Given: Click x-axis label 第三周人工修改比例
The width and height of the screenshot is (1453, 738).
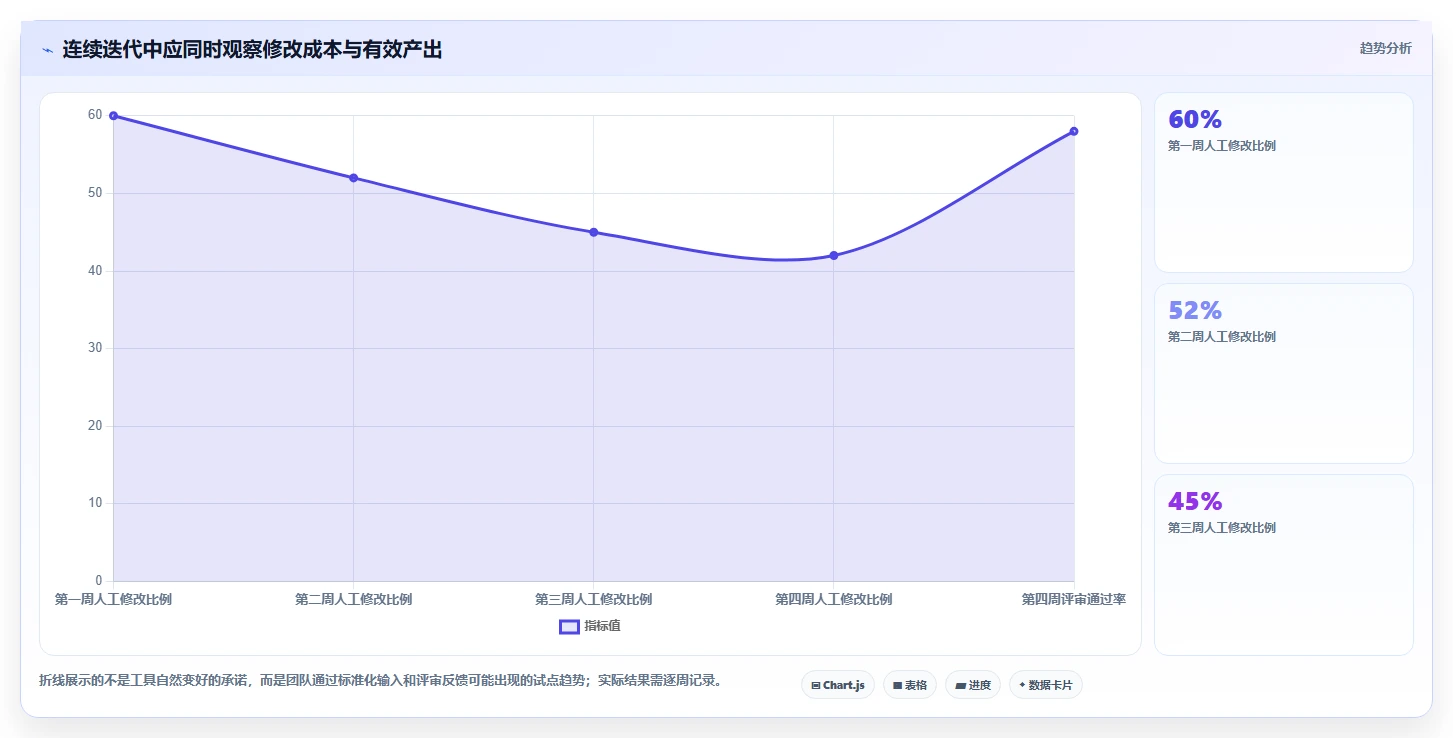Looking at the screenshot, I should pyautogui.click(x=594, y=600).
